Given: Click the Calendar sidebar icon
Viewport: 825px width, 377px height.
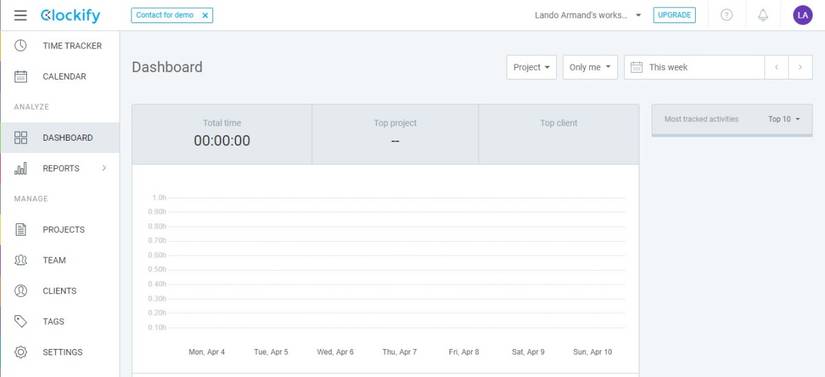Looking at the screenshot, I should 21,76.
